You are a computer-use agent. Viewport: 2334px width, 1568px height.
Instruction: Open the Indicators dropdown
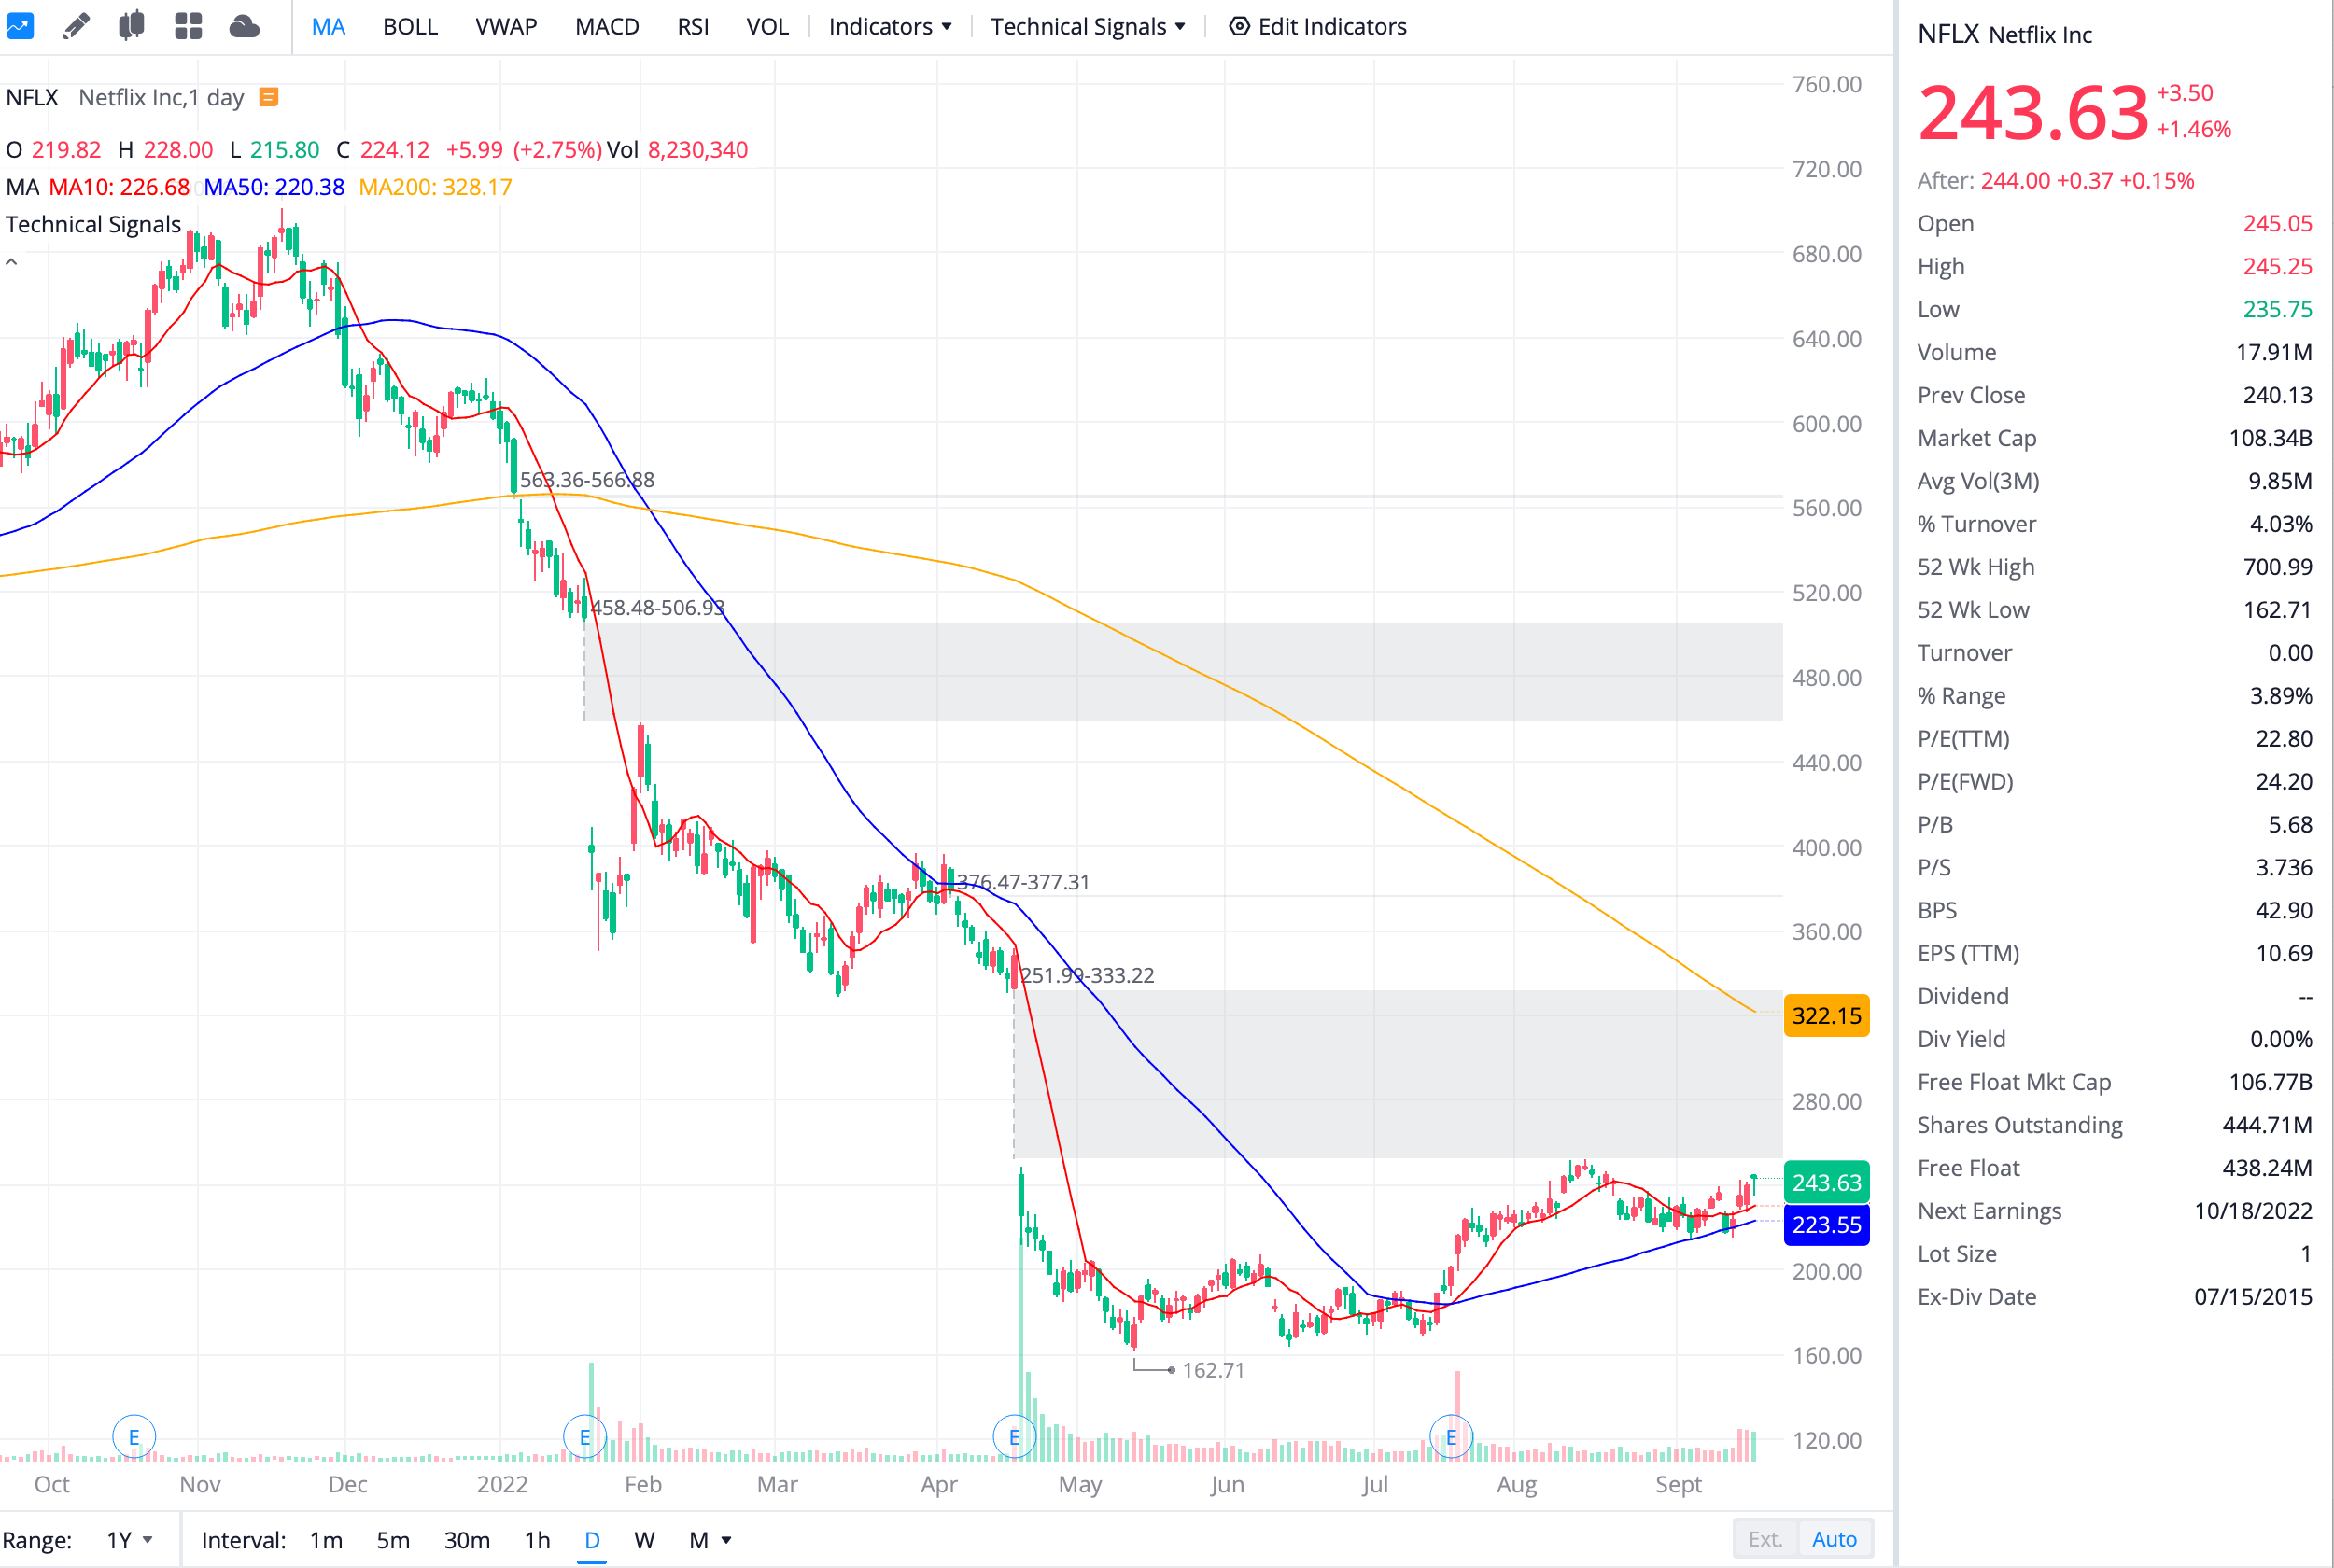pyautogui.click(x=889, y=26)
